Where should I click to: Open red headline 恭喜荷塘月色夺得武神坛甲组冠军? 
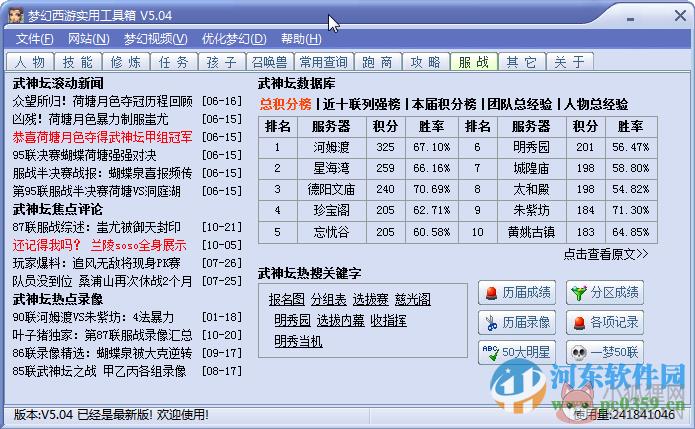102,137
